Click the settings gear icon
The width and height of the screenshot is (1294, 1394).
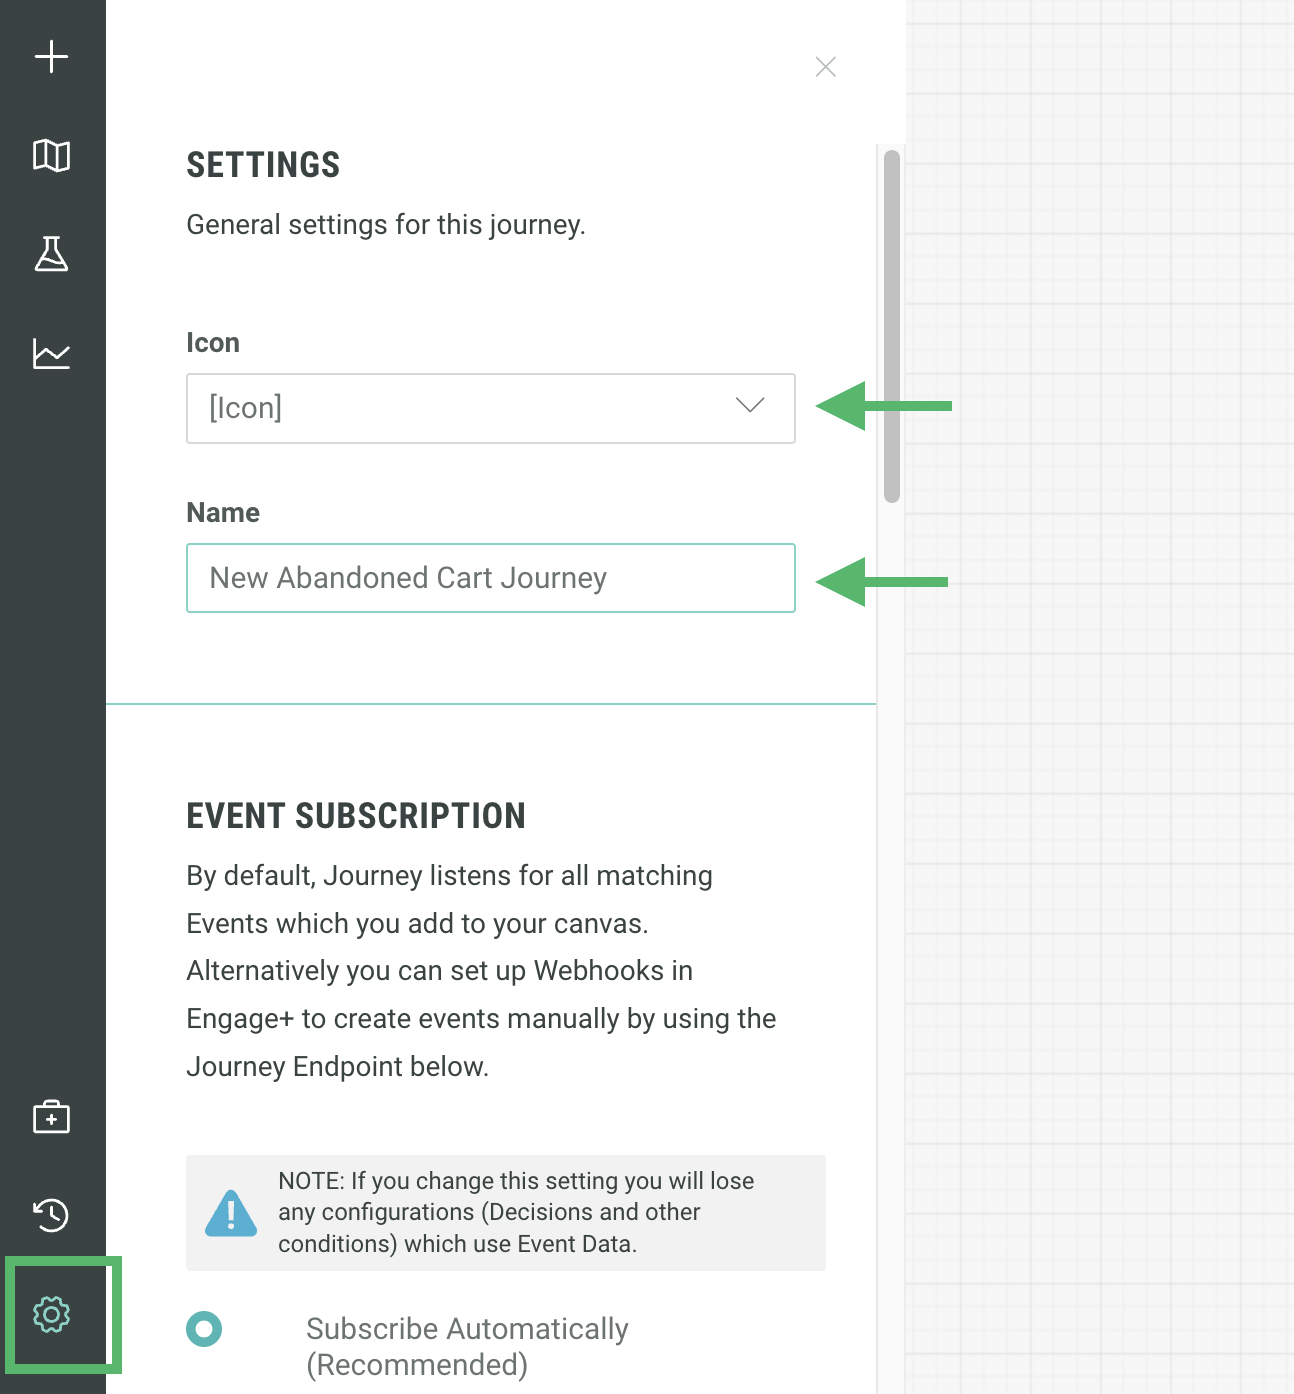[x=51, y=1314]
